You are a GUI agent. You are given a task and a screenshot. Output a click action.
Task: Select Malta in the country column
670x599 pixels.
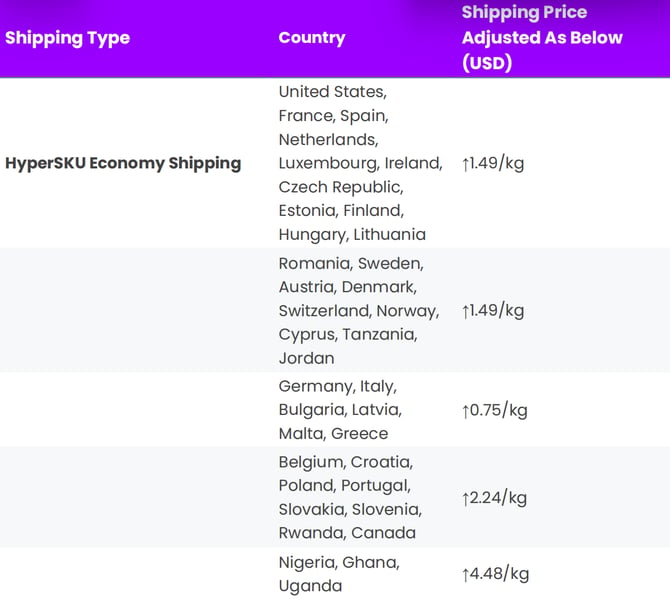coord(300,434)
